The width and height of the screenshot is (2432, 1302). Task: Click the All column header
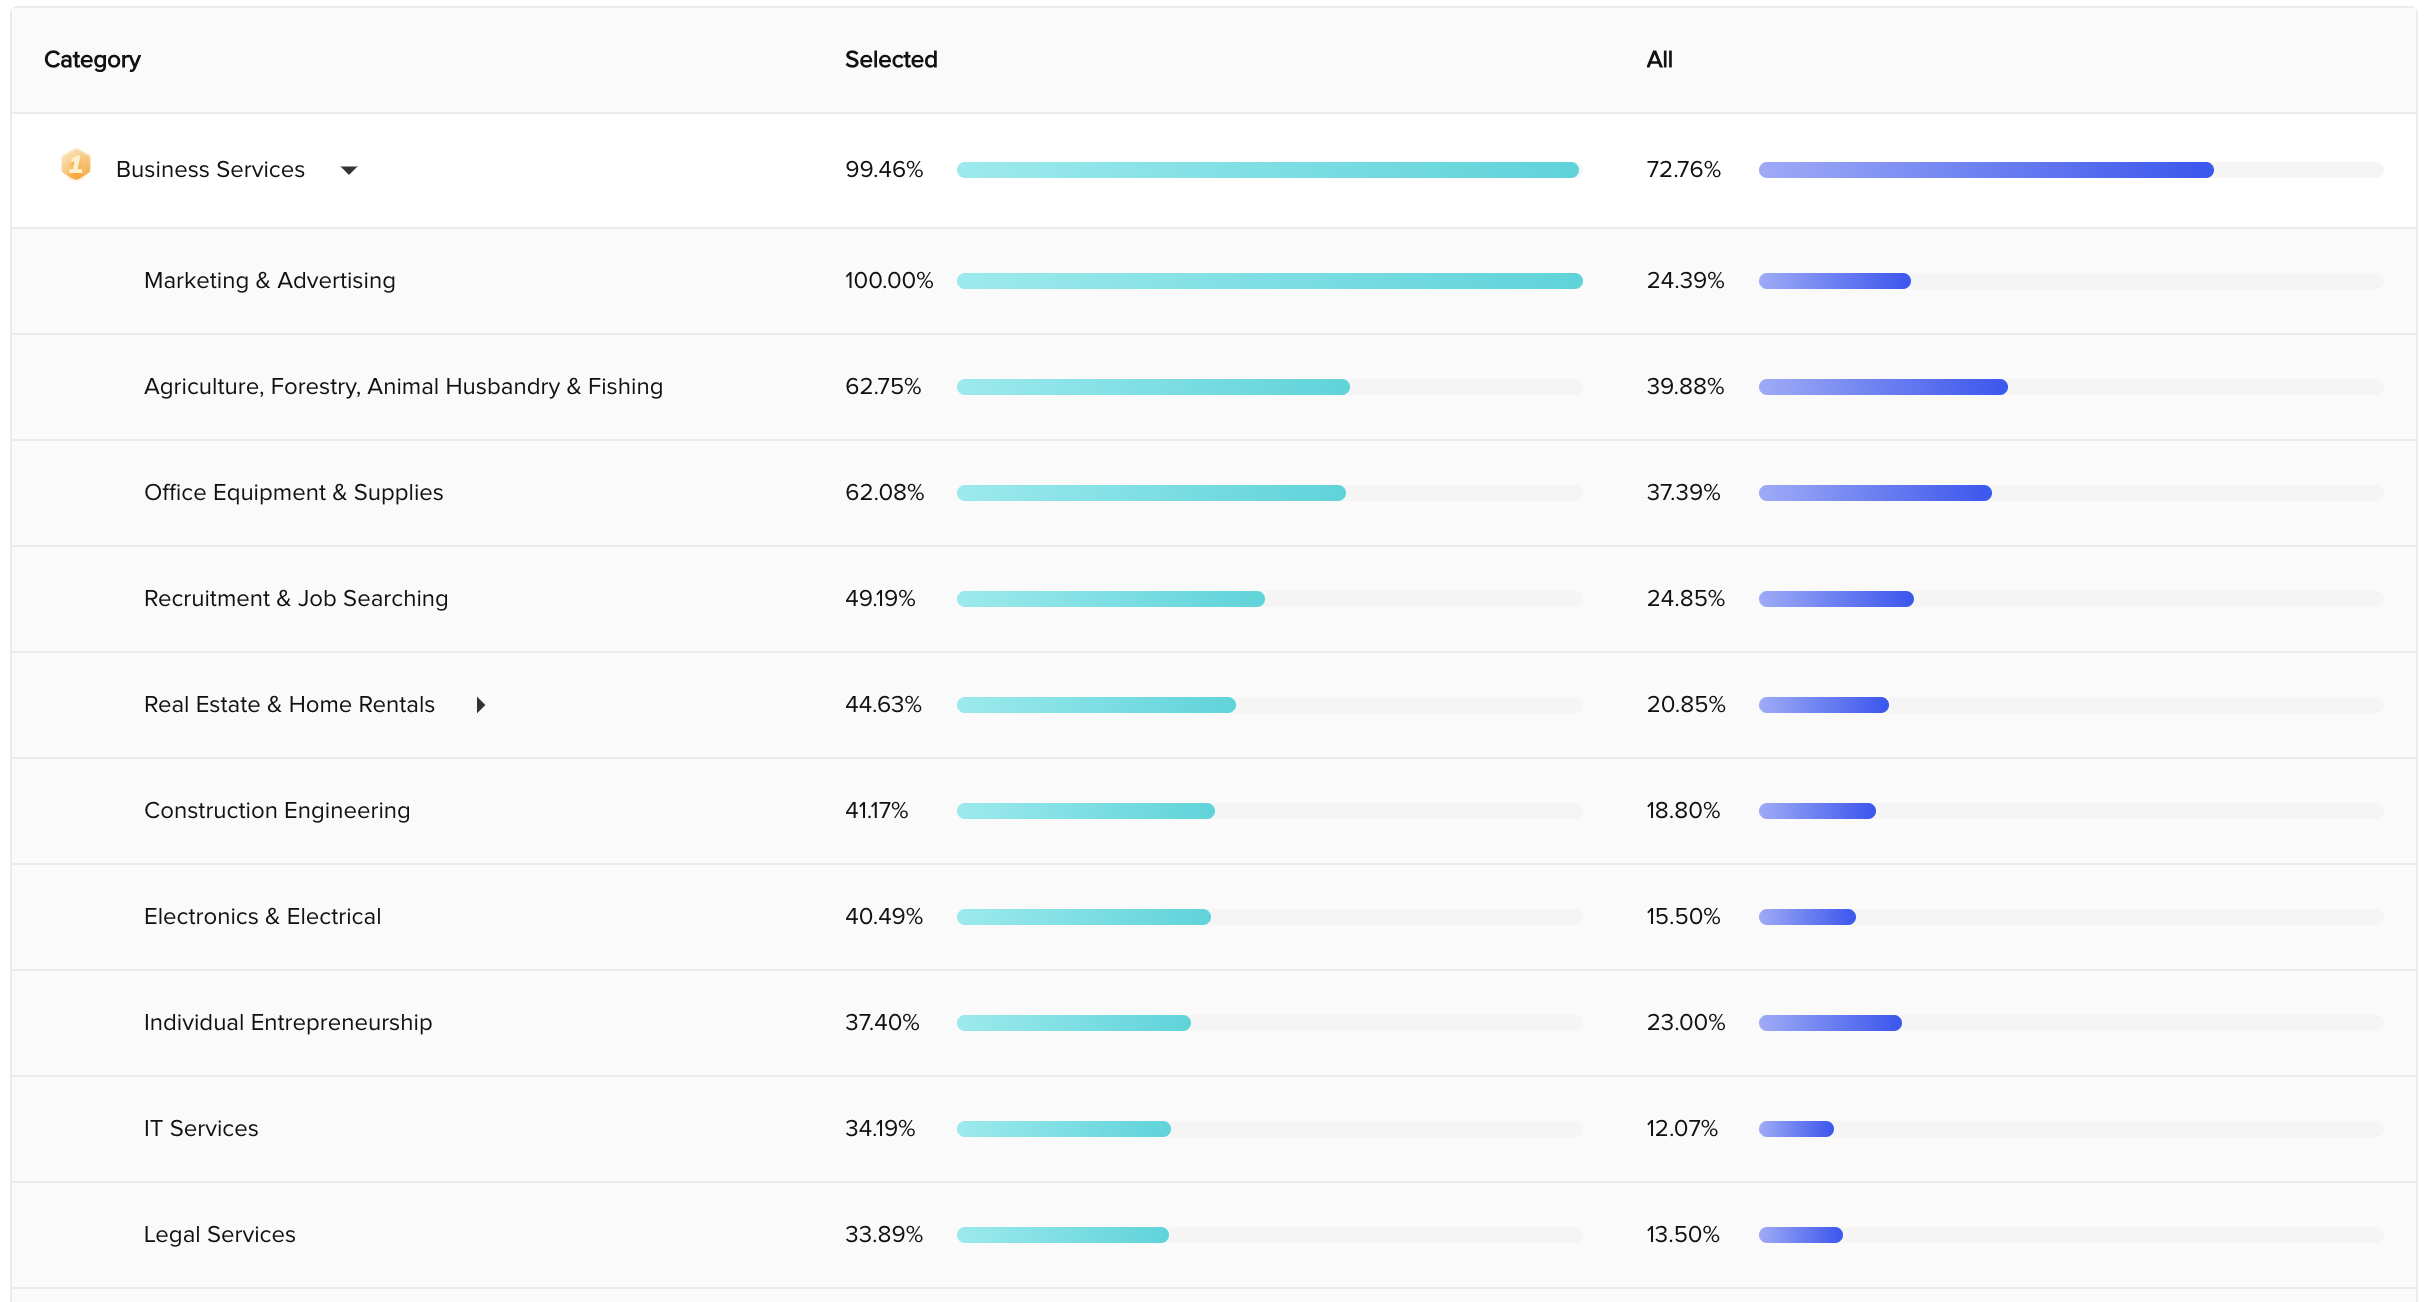(1659, 60)
